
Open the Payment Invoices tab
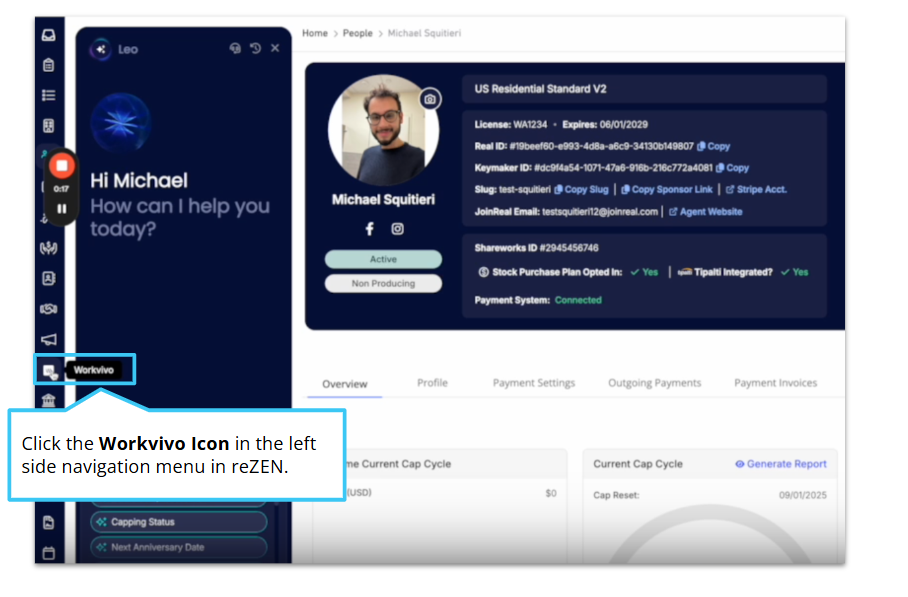click(775, 383)
